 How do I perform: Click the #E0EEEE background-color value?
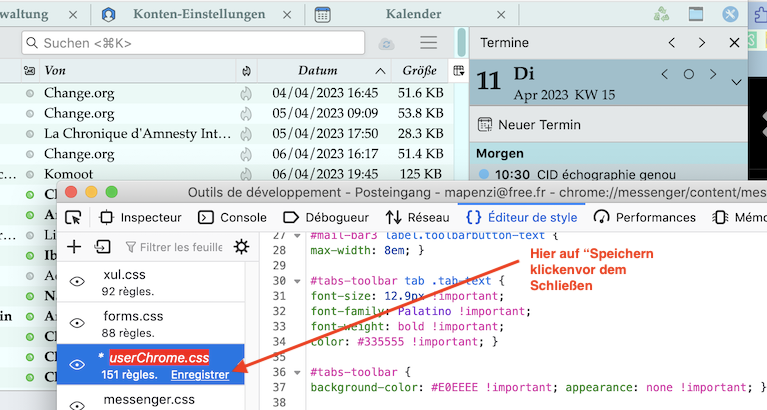[x=454, y=387]
